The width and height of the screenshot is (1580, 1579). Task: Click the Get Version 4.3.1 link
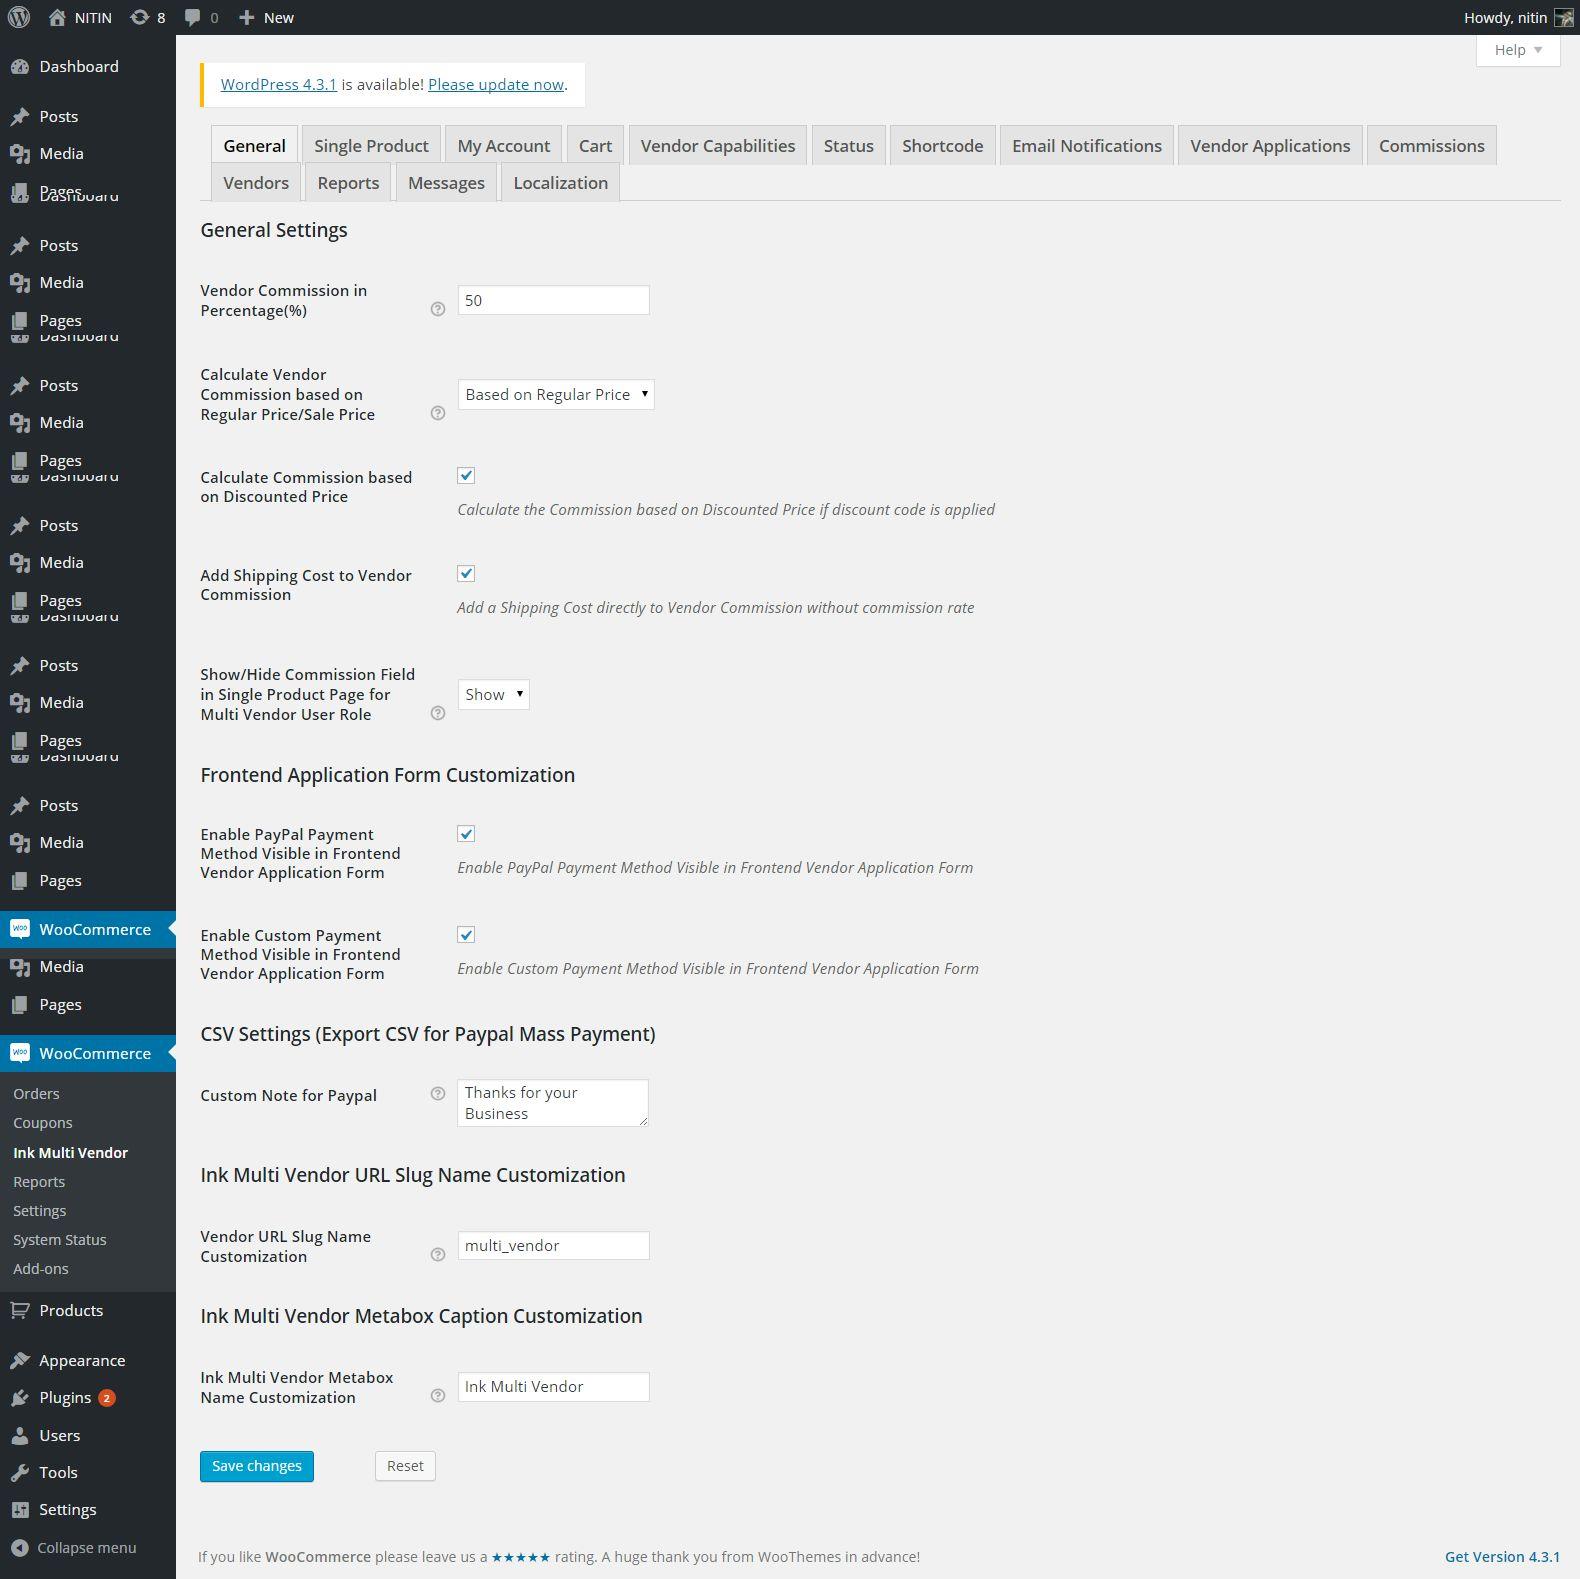pos(1502,1557)
